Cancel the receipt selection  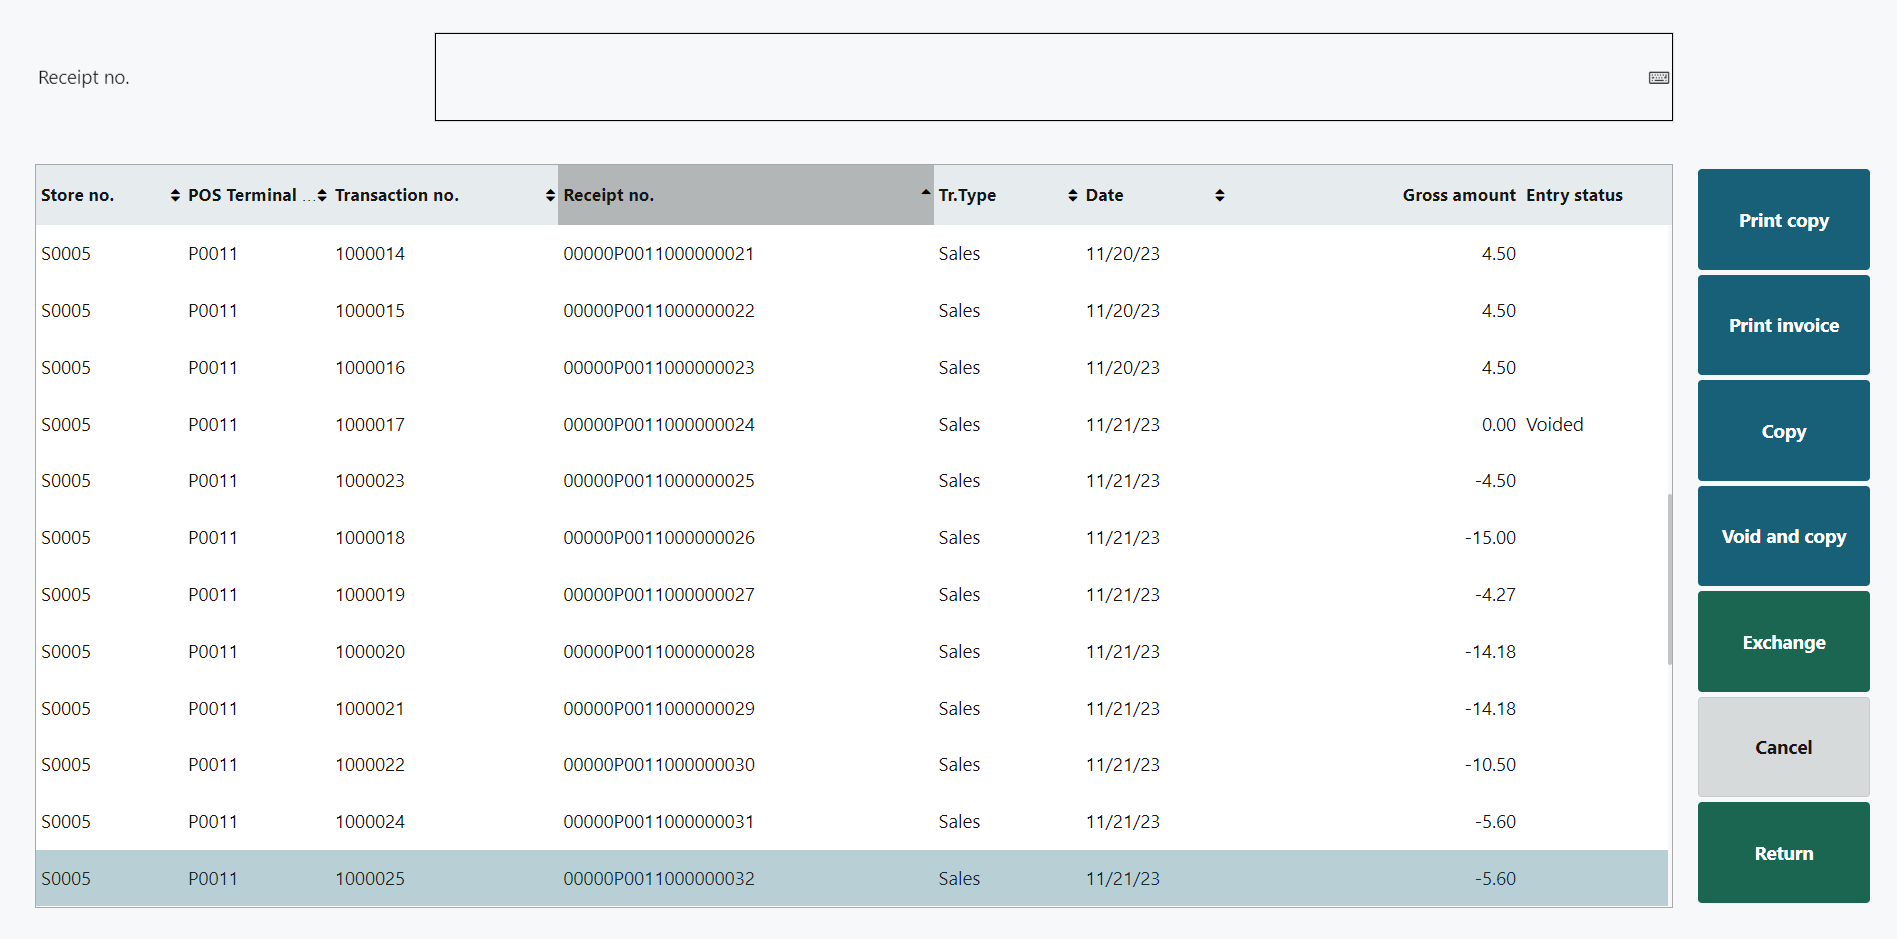pyautogui.click(x=1783, y=747)
